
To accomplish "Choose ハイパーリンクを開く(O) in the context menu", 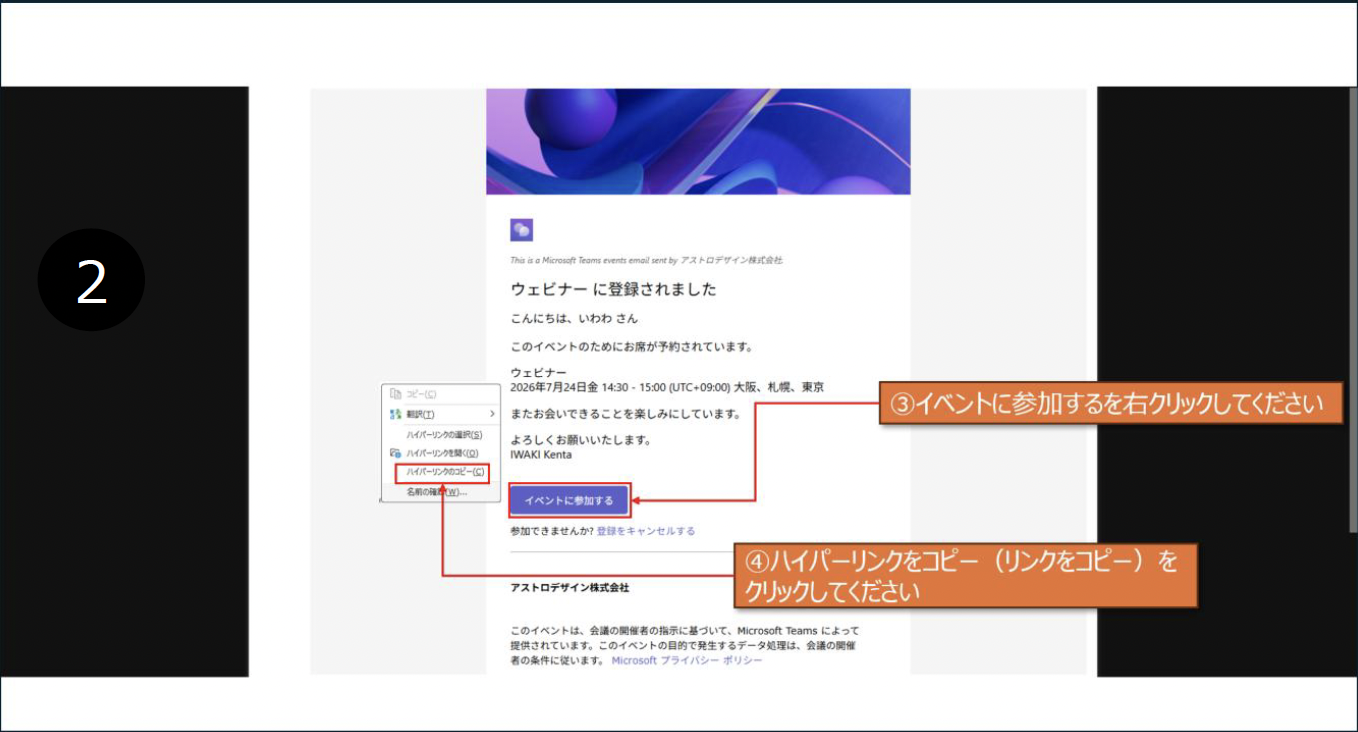I will [440, 453].
